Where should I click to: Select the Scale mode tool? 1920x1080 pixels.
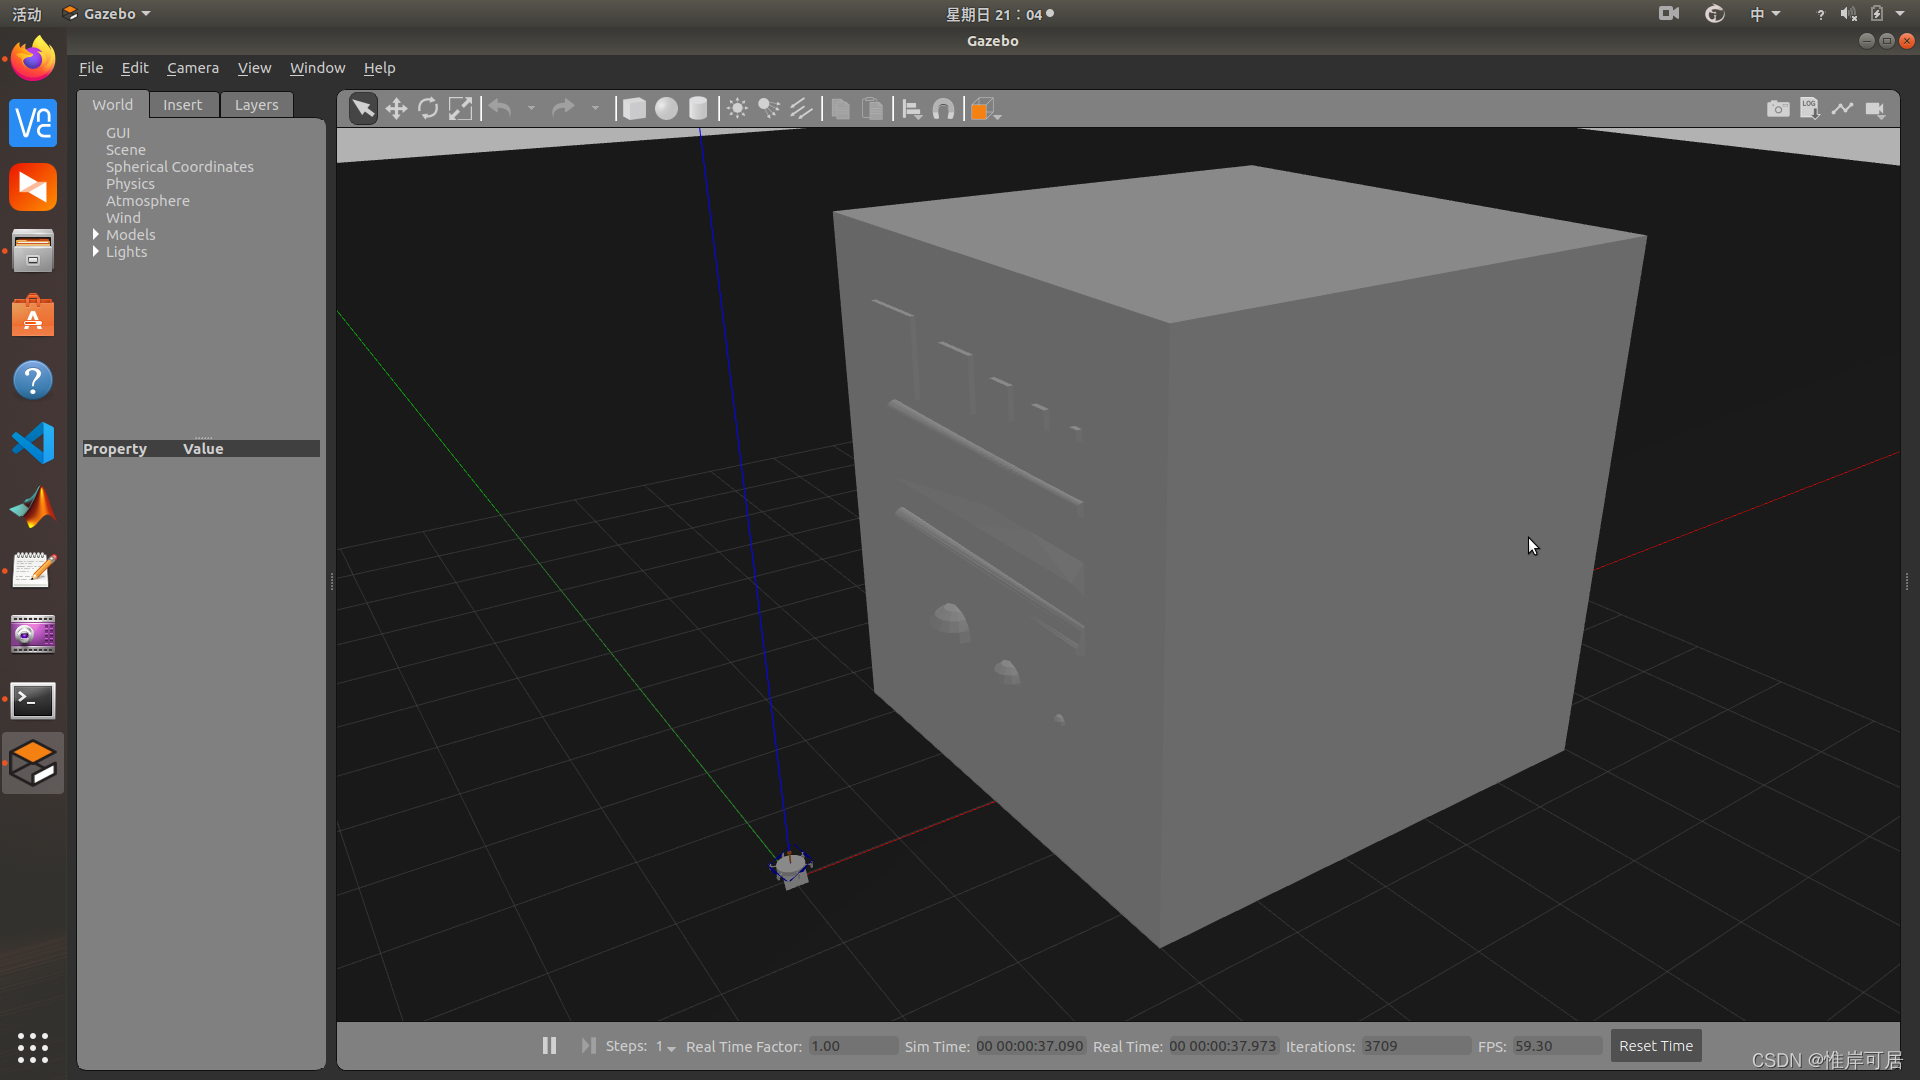460,109
